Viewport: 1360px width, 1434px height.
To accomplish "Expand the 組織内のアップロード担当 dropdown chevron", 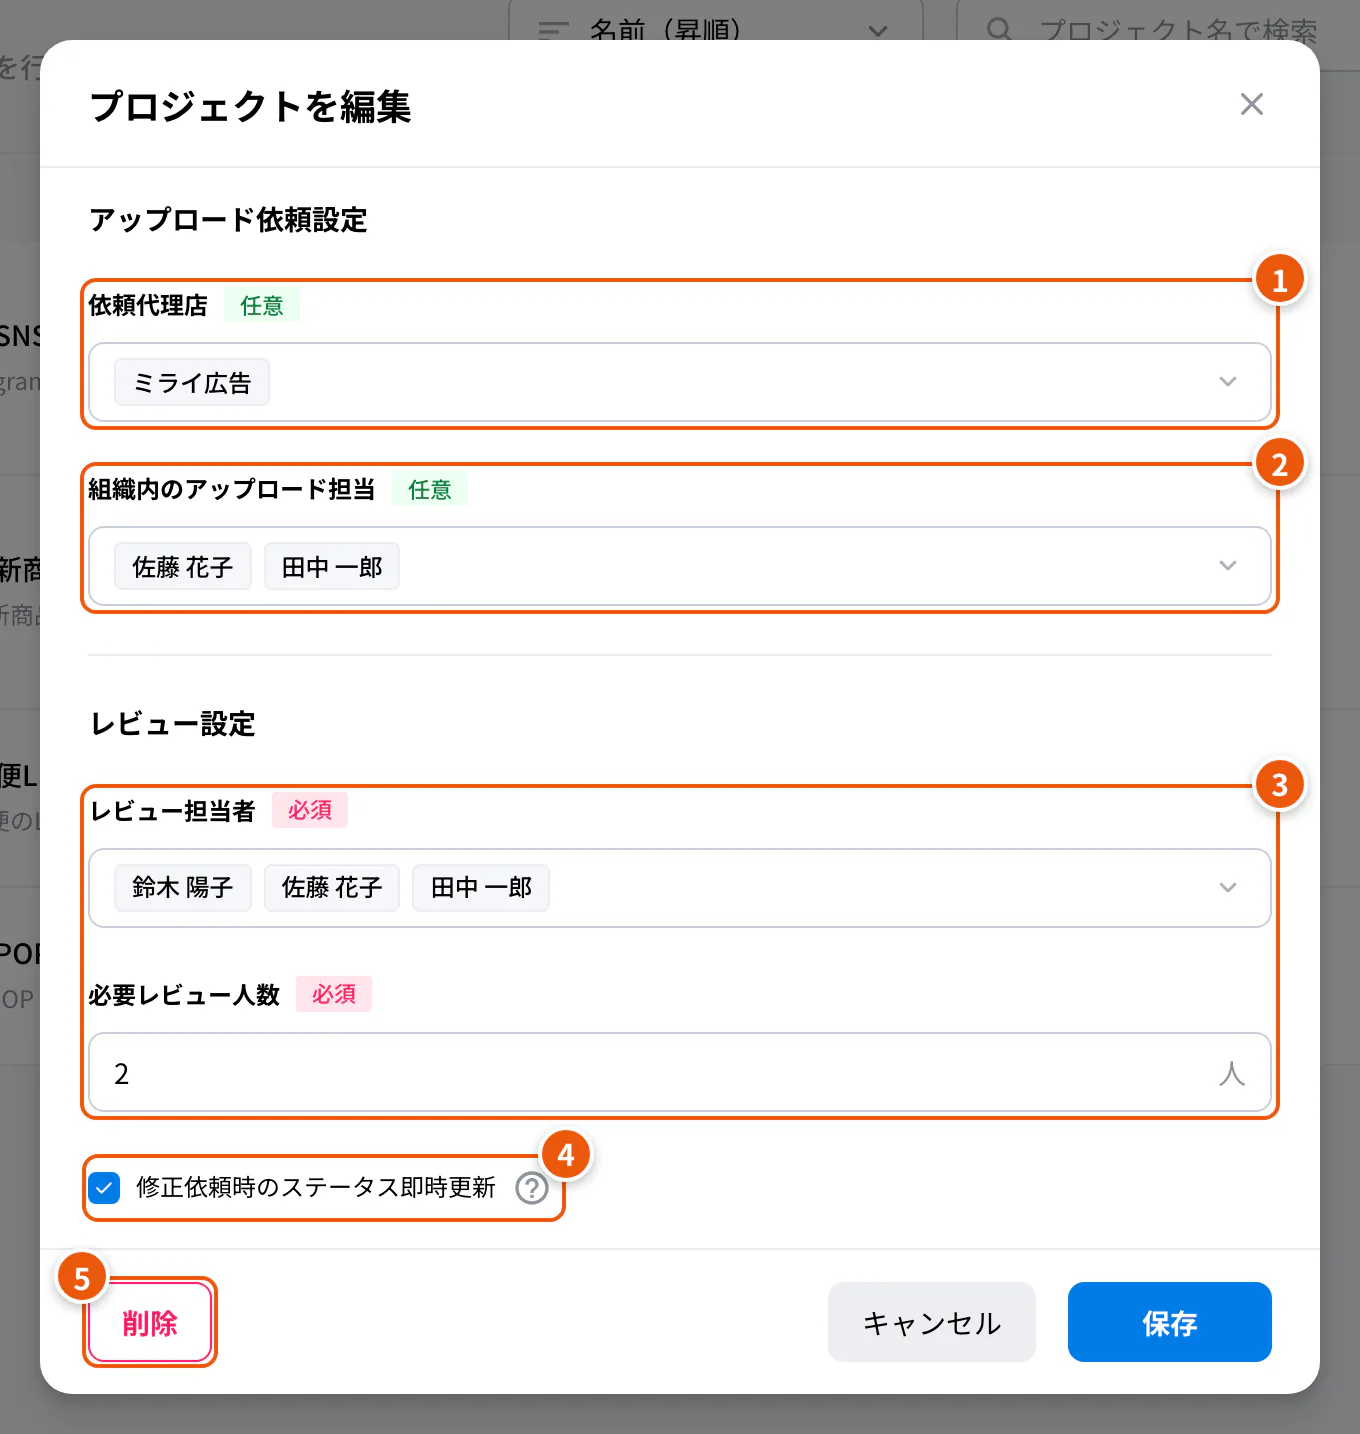I will (x=1228, y=566).
